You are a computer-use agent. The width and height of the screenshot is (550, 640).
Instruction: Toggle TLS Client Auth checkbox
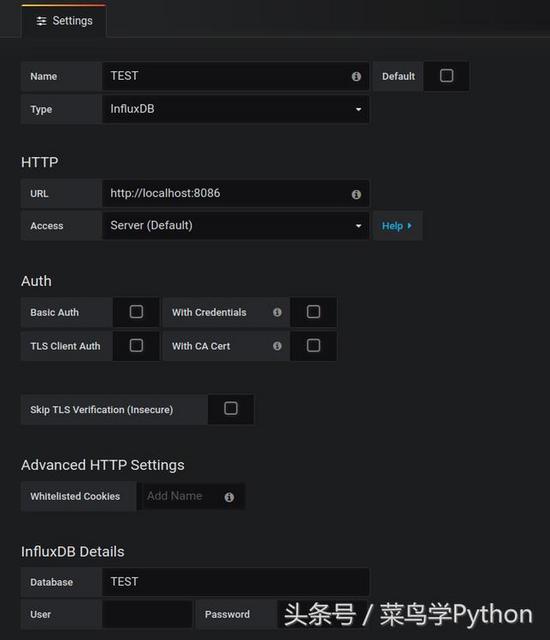click(136, 345)
